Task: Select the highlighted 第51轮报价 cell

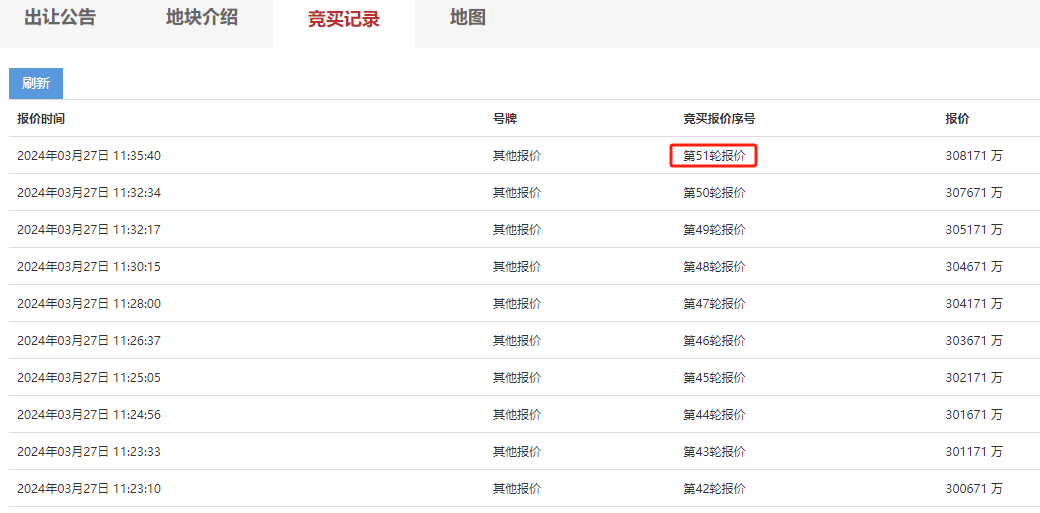Action: click(x=714, y=156)
